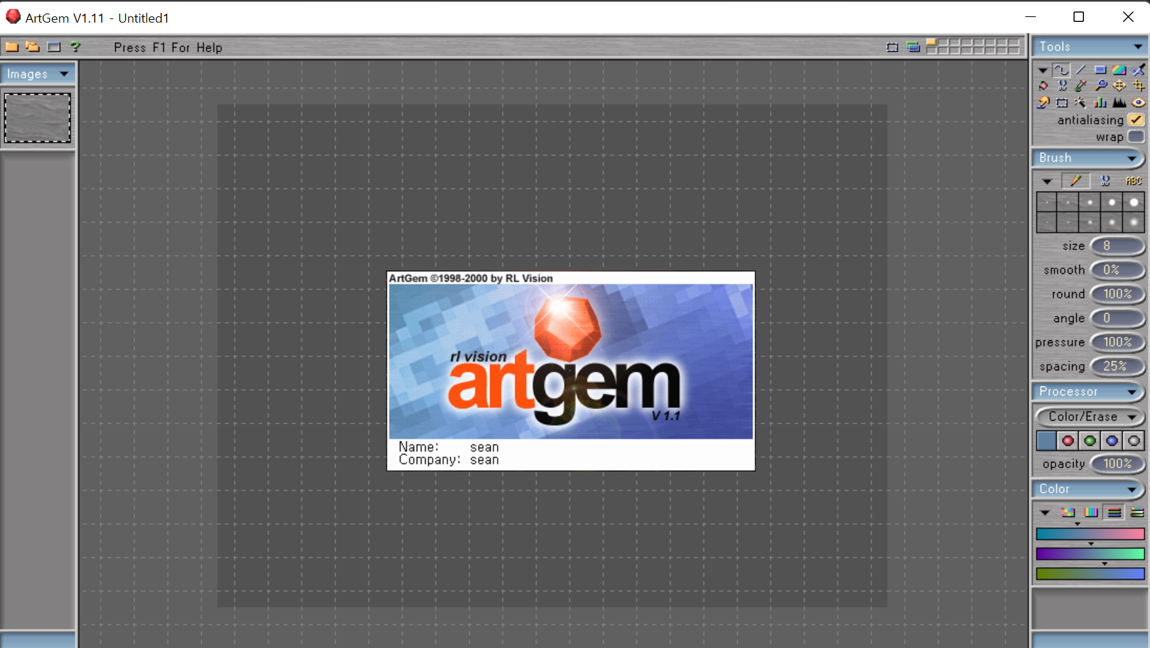This screenshot has height=648, width=1150.
Task: Open the small arrow menu in Tools panel
Action: point(1042,70)
